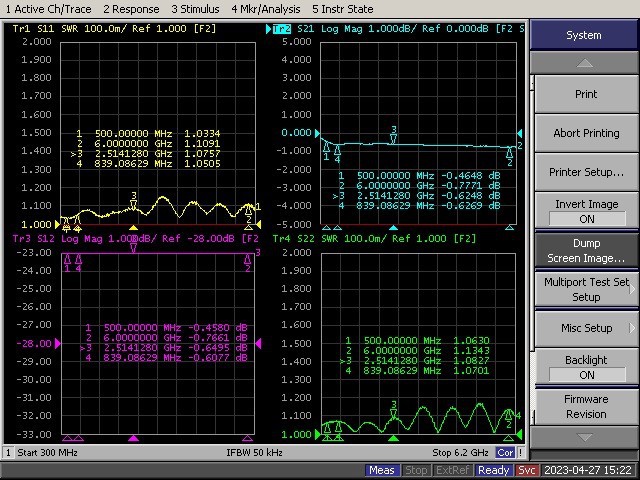
Task: Click the System softkey header
Action: pyautogui.click(x=584, y=35)
